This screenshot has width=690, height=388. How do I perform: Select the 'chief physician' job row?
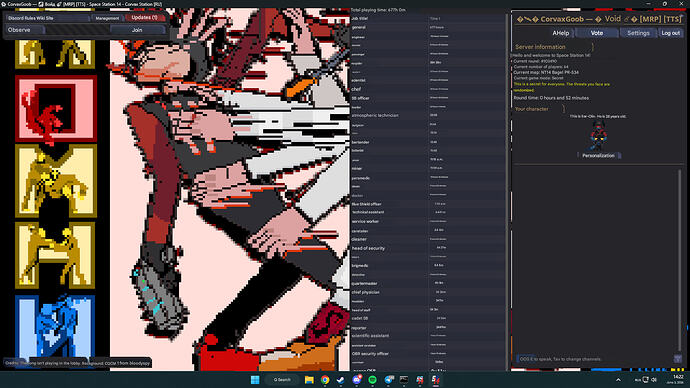428,292
